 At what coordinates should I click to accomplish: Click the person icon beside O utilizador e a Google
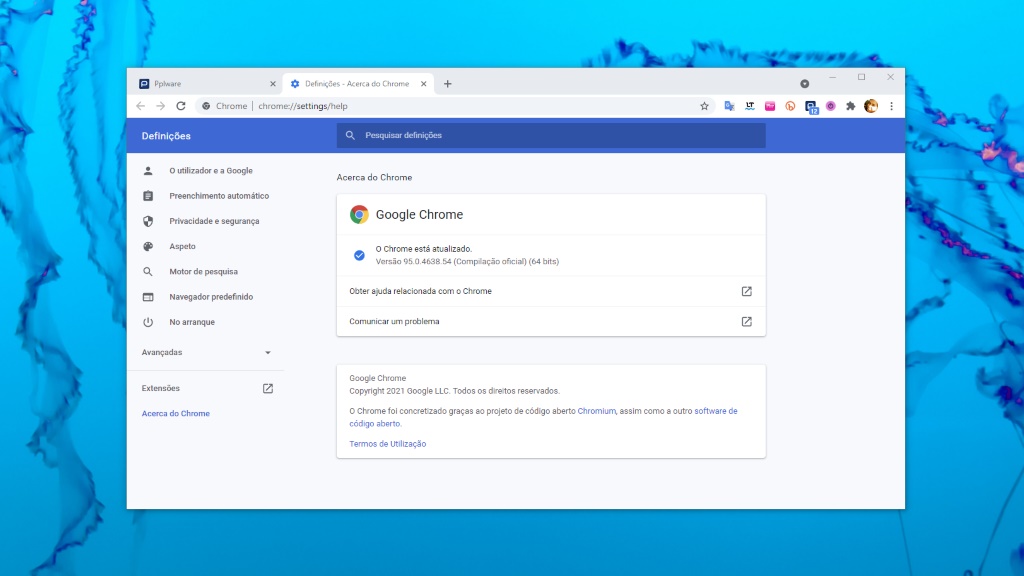pos(148,170)
